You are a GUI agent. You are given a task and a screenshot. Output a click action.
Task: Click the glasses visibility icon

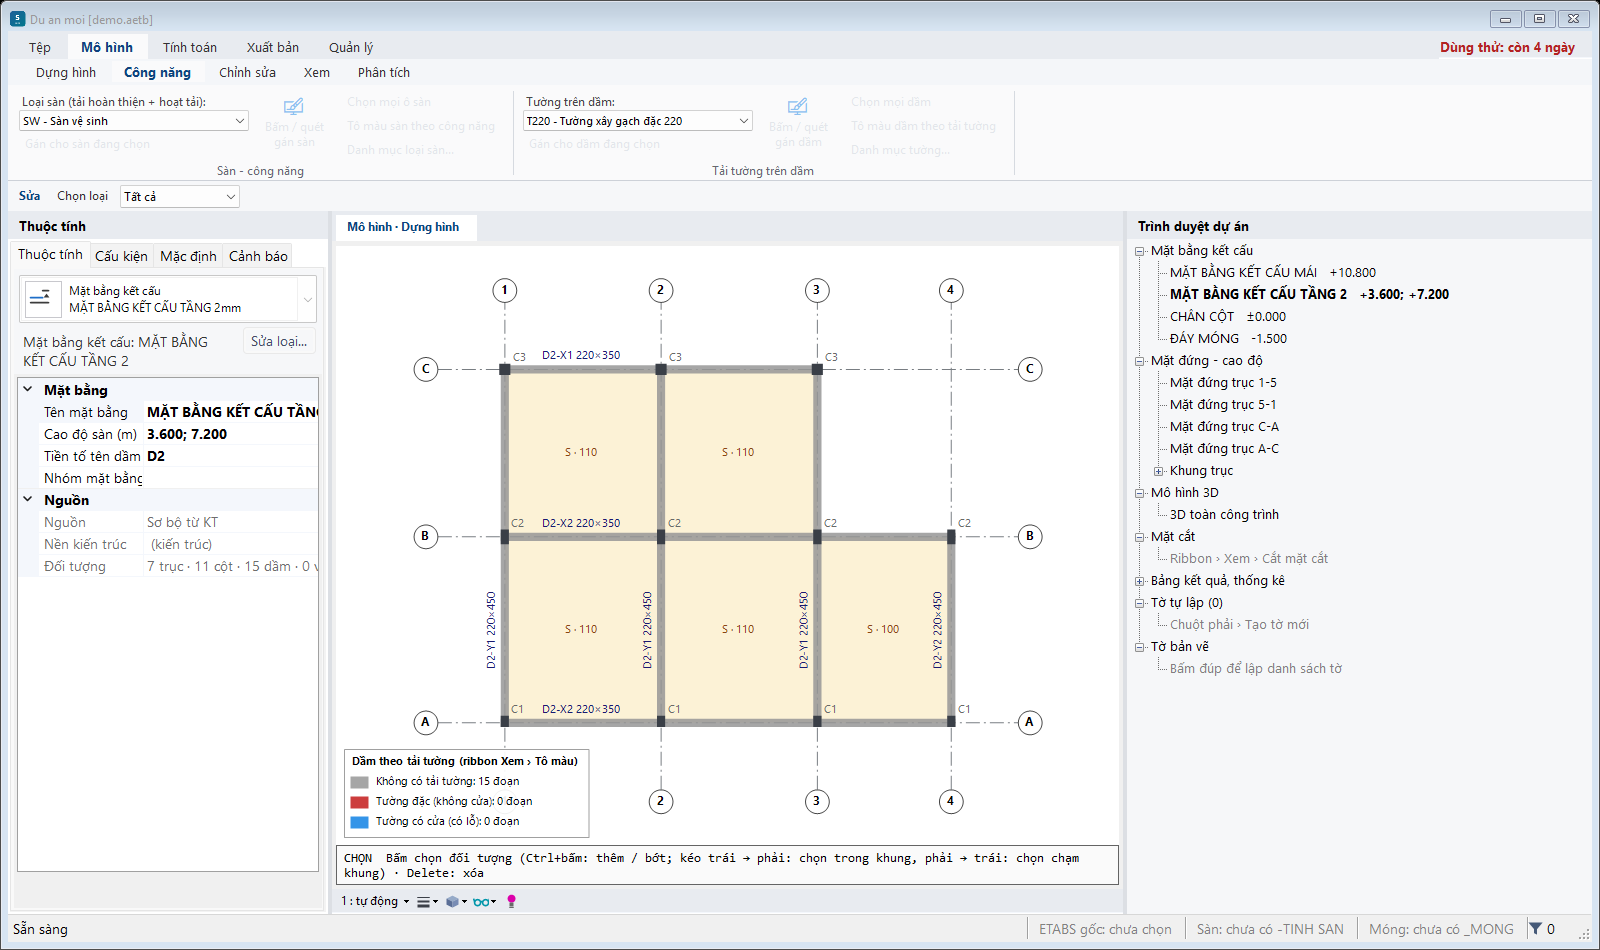point(484,902)
